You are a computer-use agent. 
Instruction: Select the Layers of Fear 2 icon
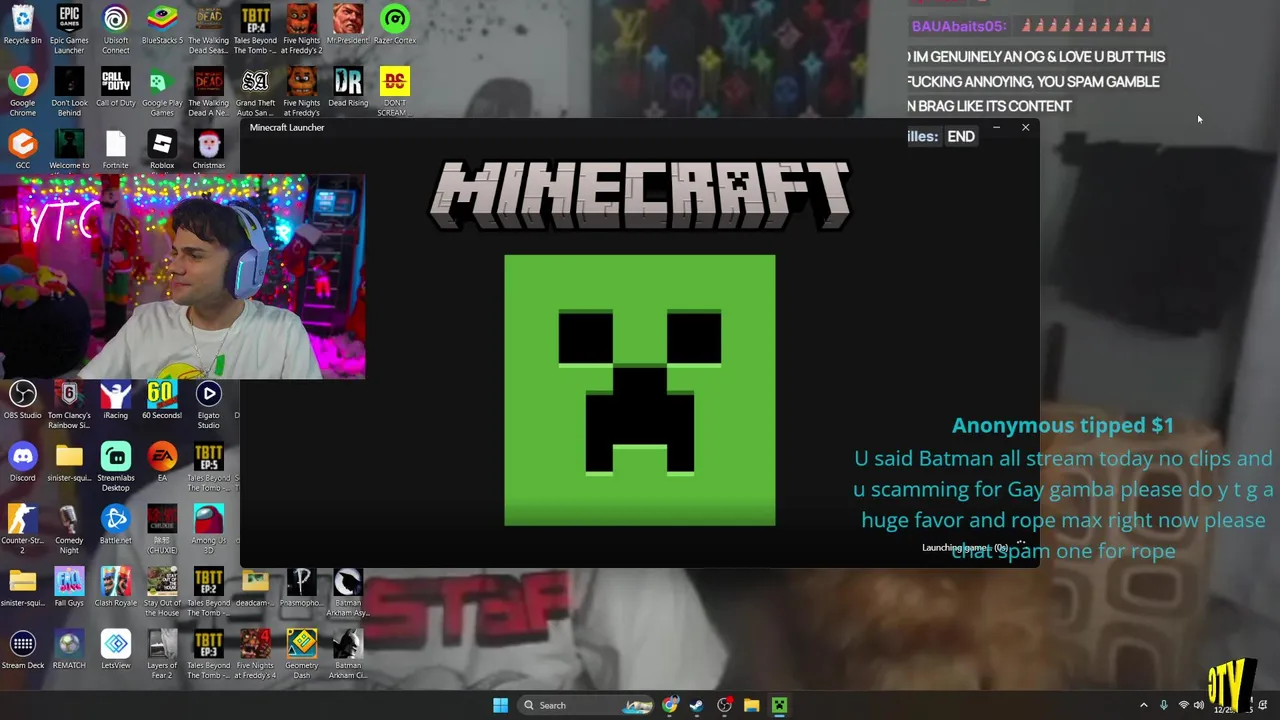point(162,655)
